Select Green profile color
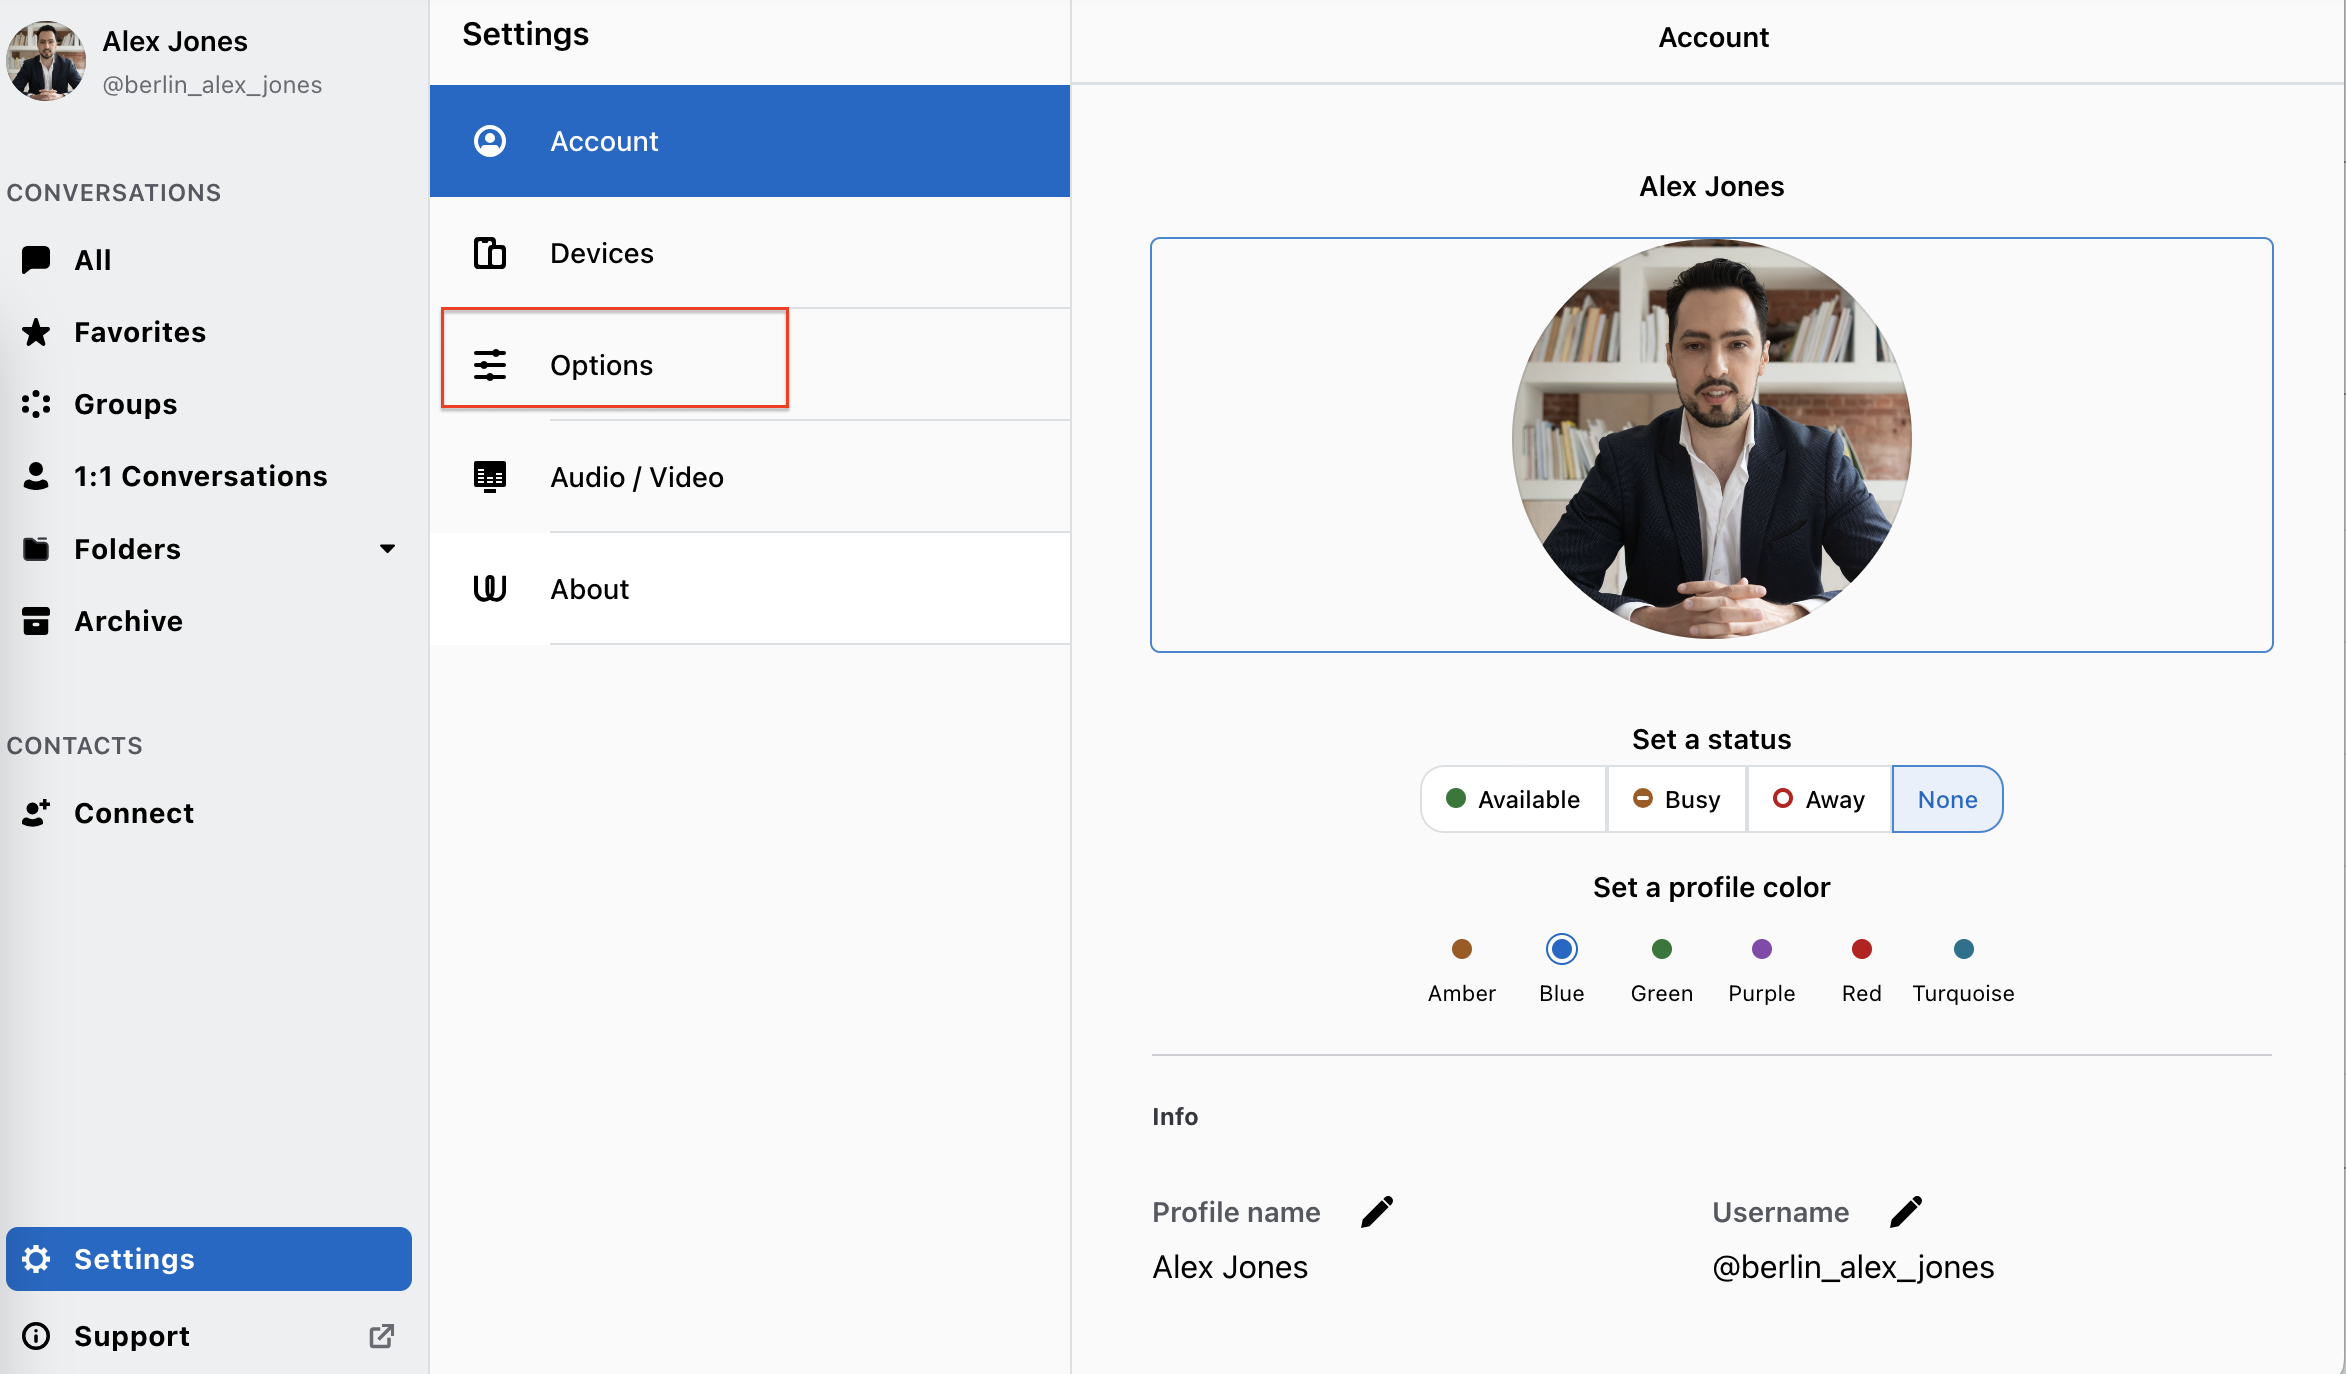2346x1374 pixels. click(x=1662, y=949)
